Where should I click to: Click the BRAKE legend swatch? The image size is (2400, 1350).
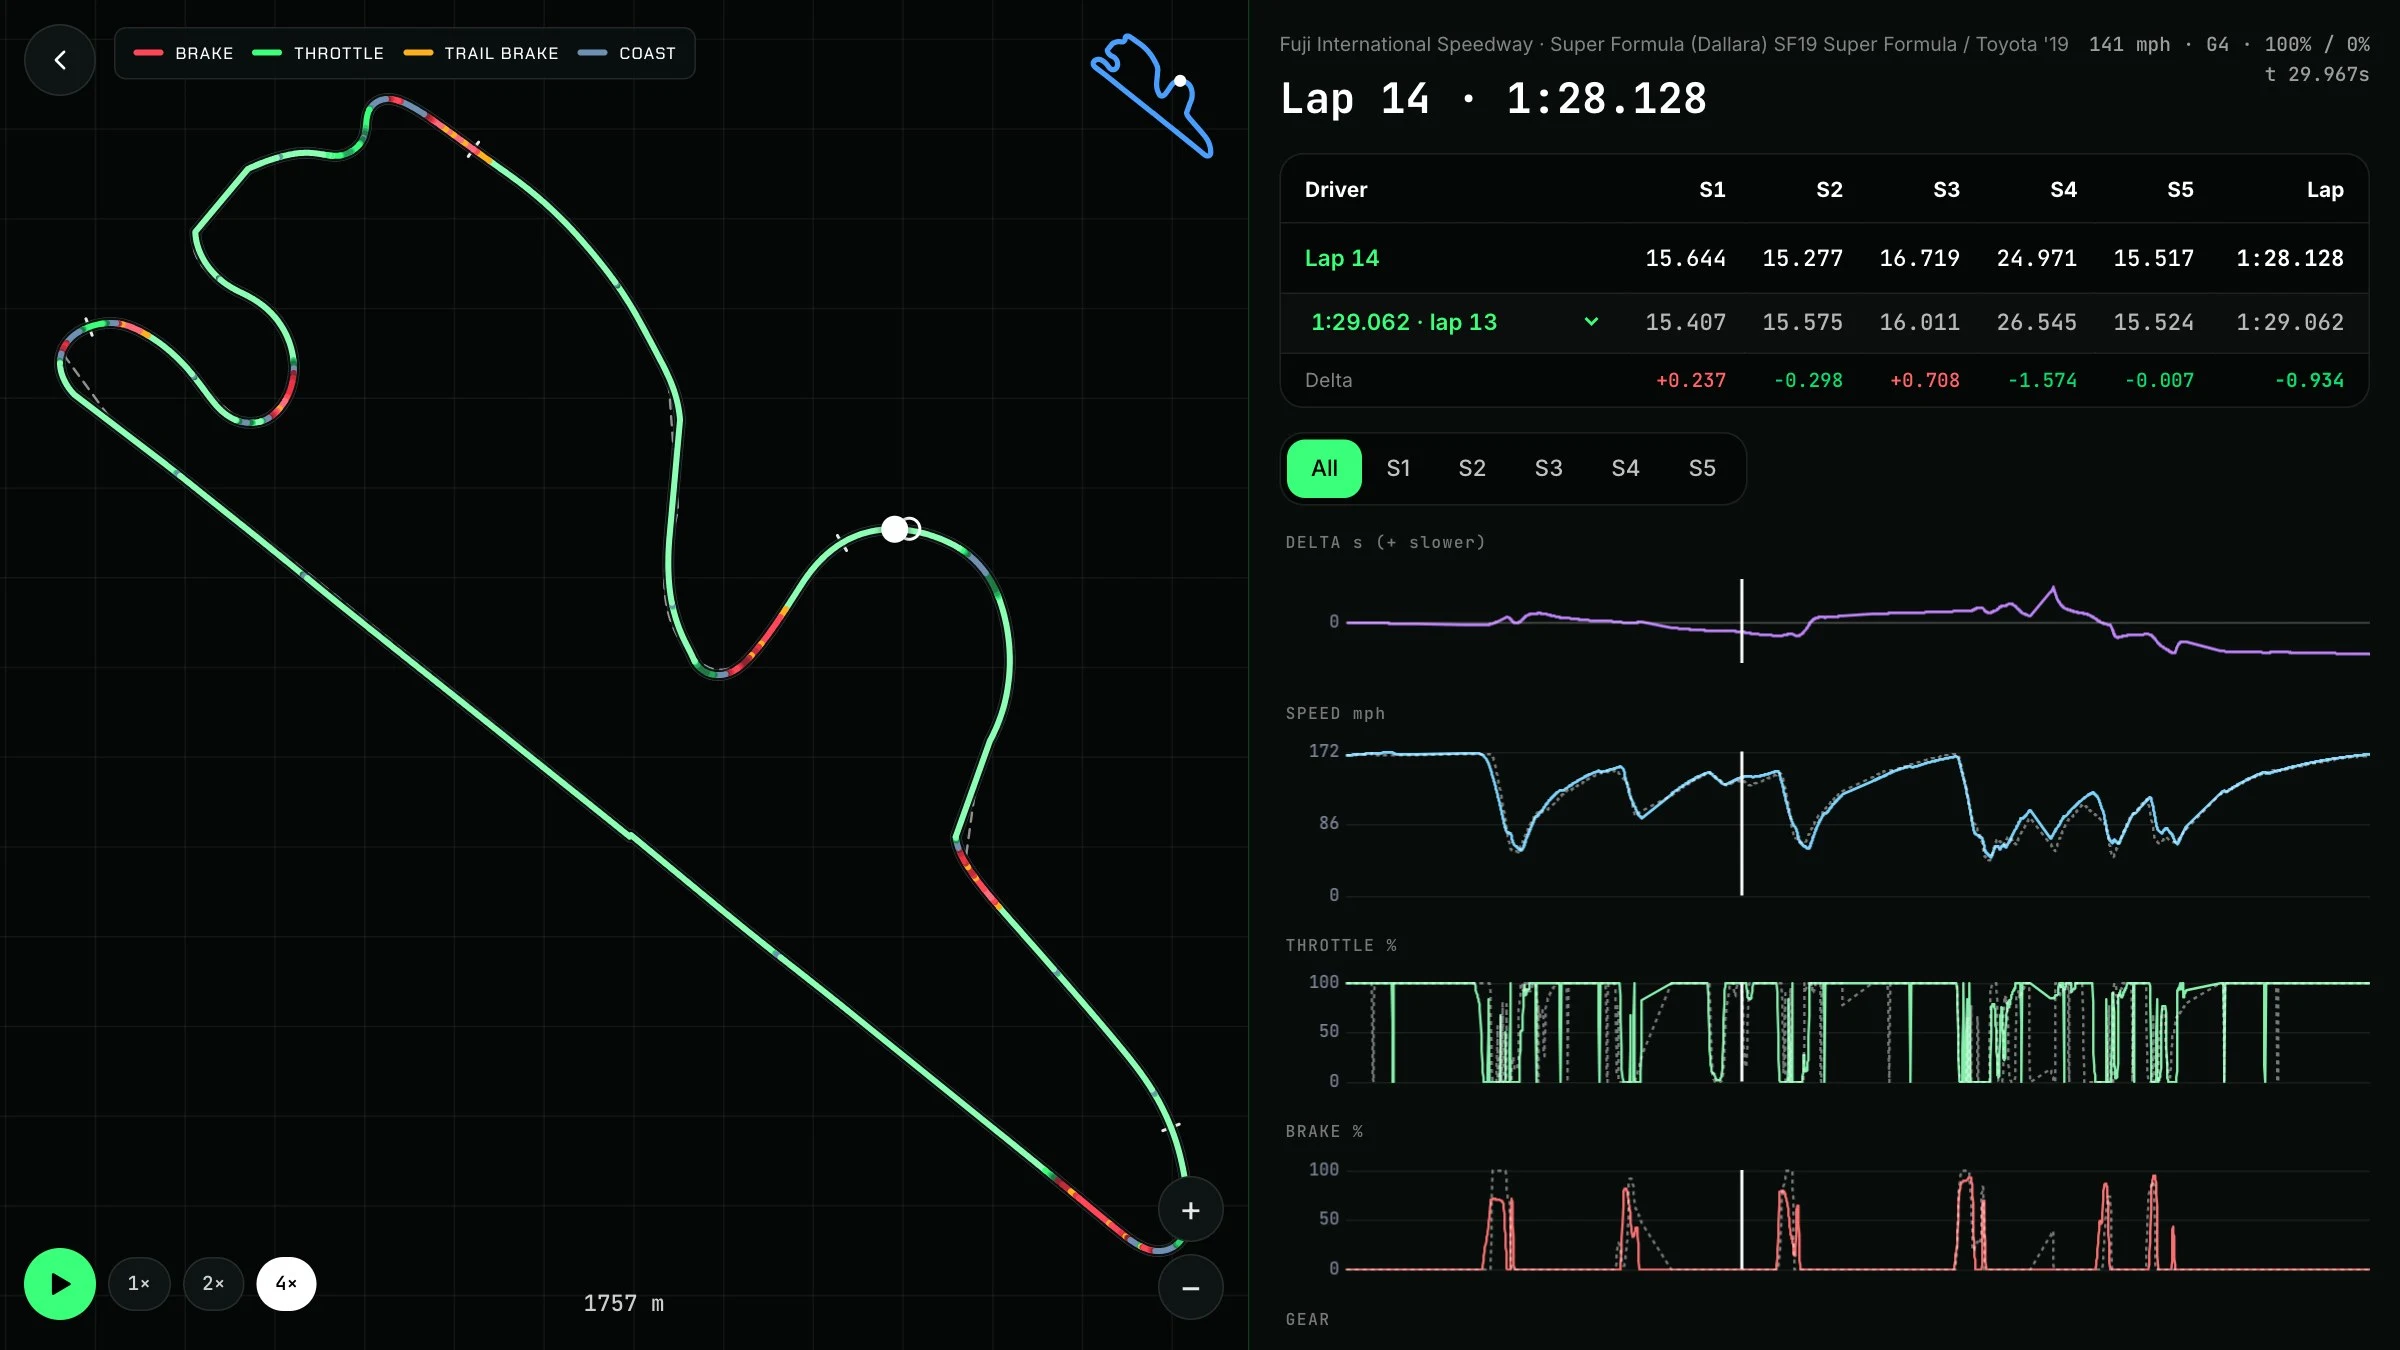[148, 53]
